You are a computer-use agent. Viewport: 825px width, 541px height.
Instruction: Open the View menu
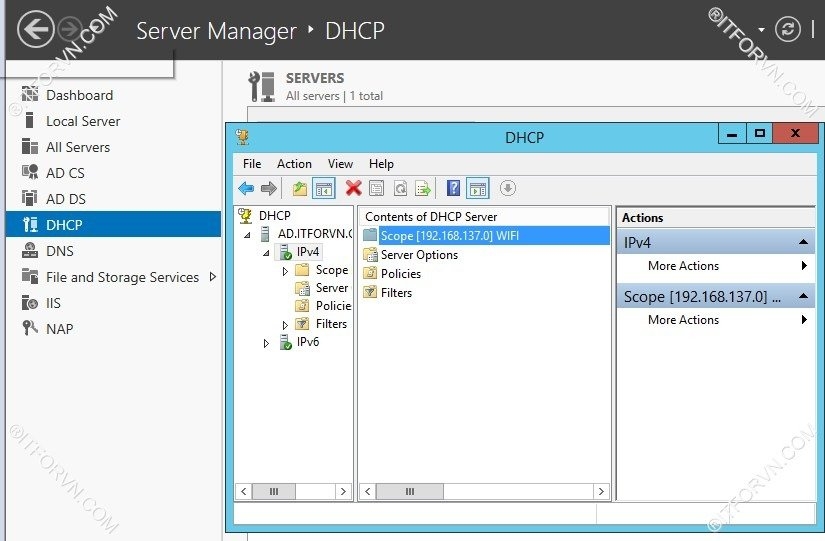point(340,164)
